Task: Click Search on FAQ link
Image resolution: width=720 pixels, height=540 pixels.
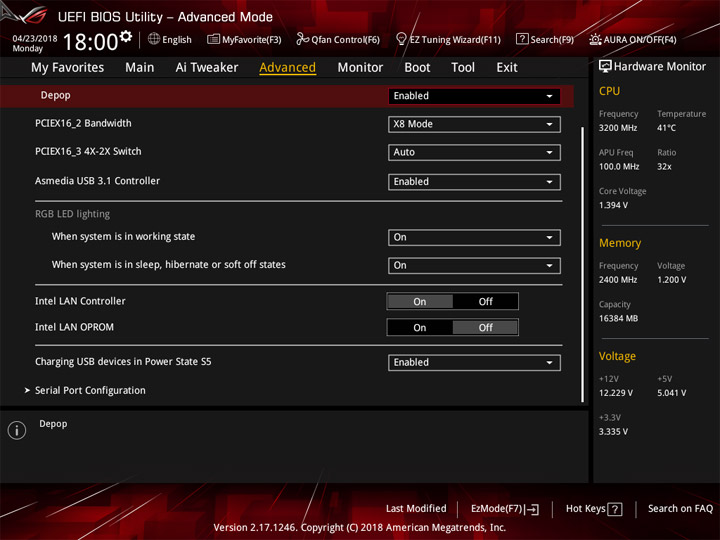Action: point(681,509)
